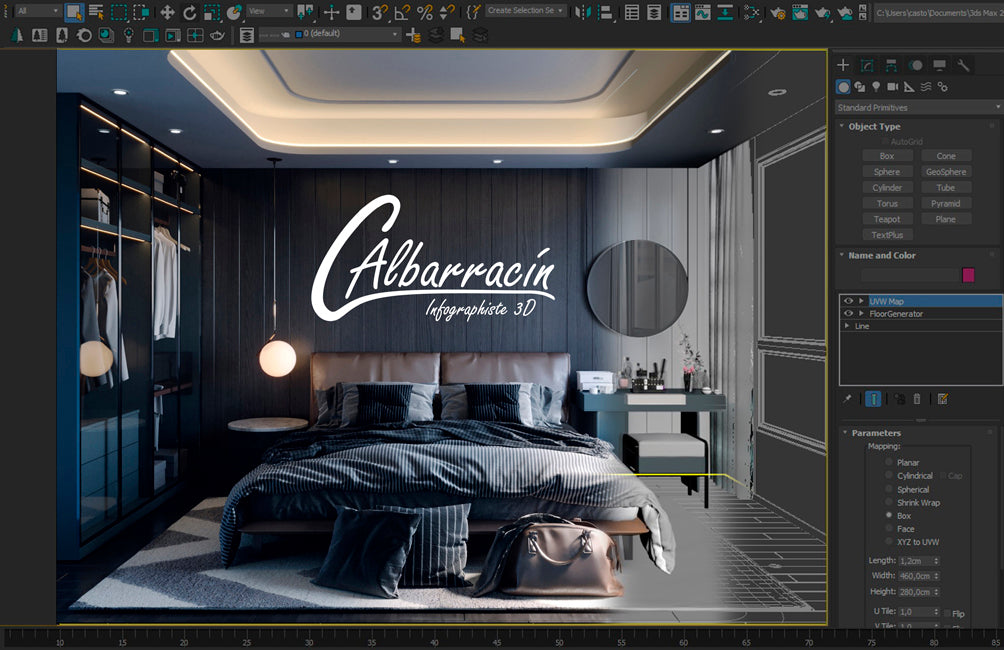The image size is (1004, 650).
Task: Switch to the Display panel
Action: point(939,65)
